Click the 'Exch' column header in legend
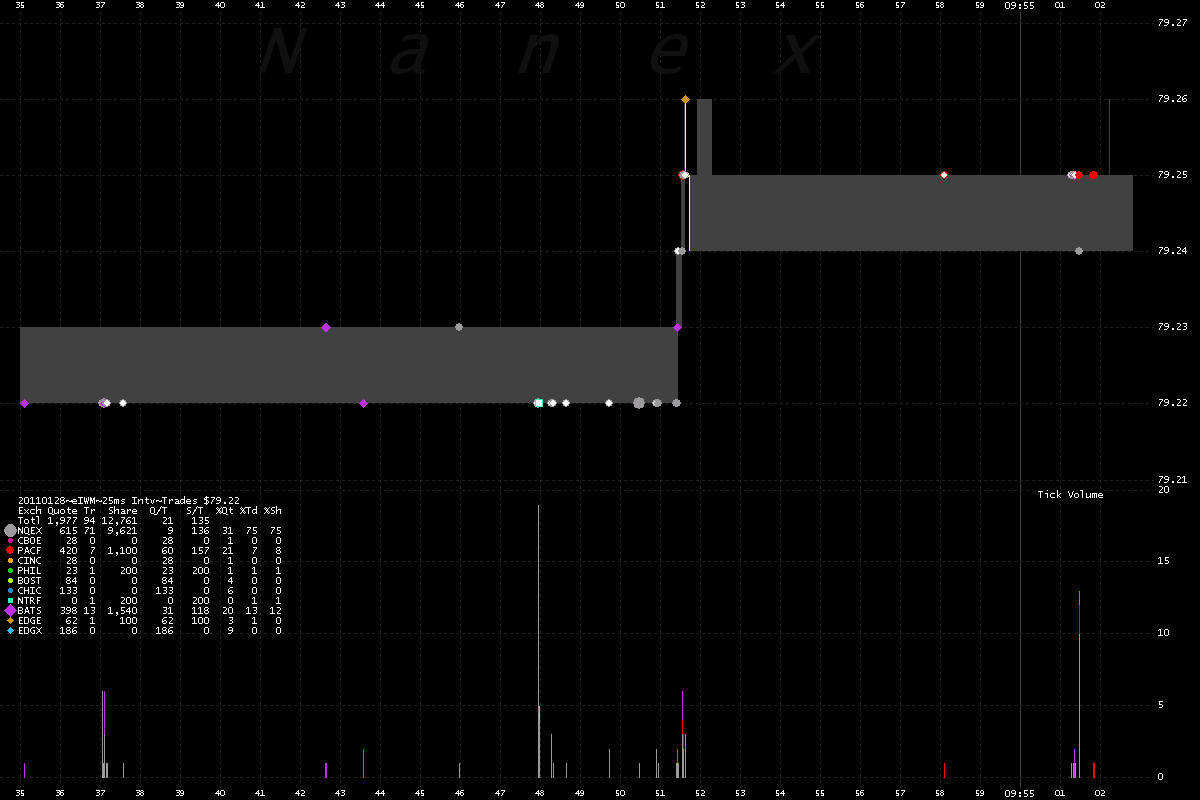The image size is (1200, 800). 30,511
